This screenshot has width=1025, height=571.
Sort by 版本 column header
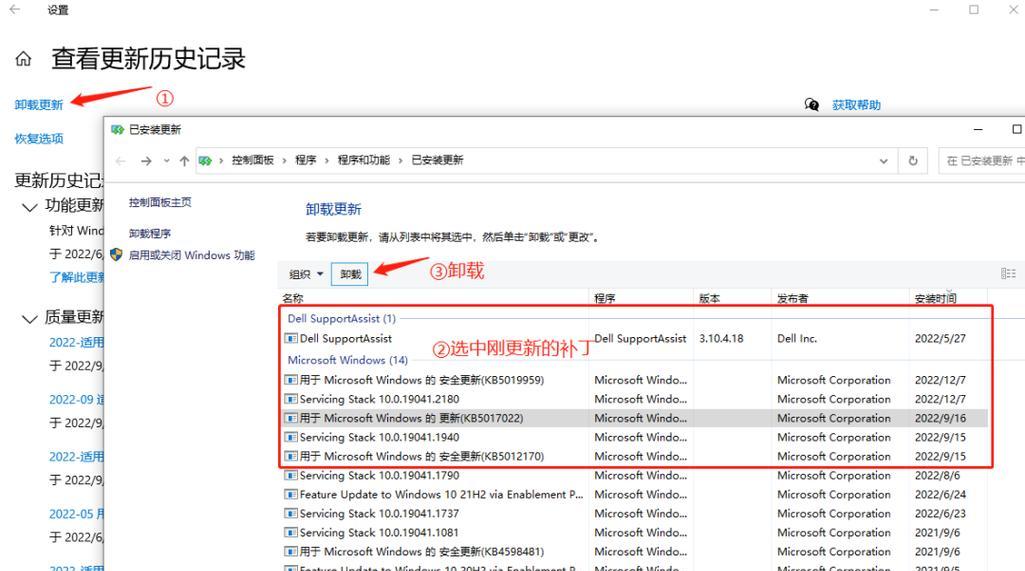[x=709, y=298]
